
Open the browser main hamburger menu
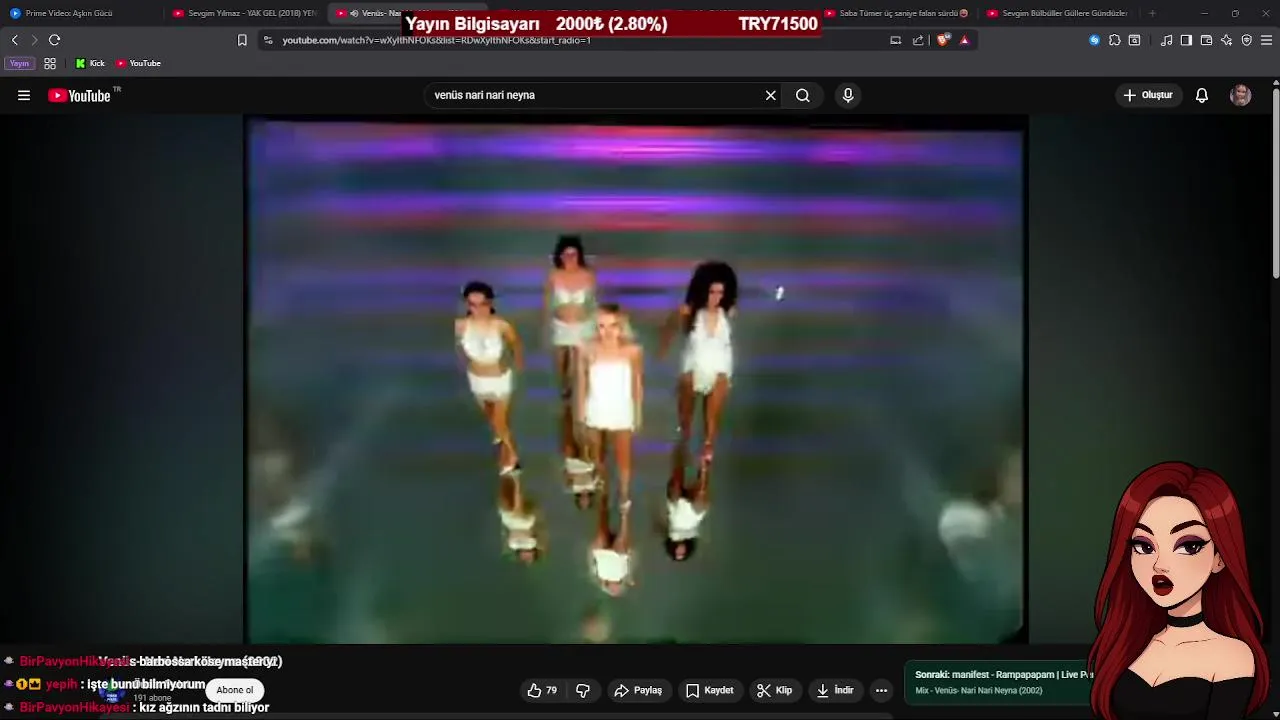pos(1266,40)
